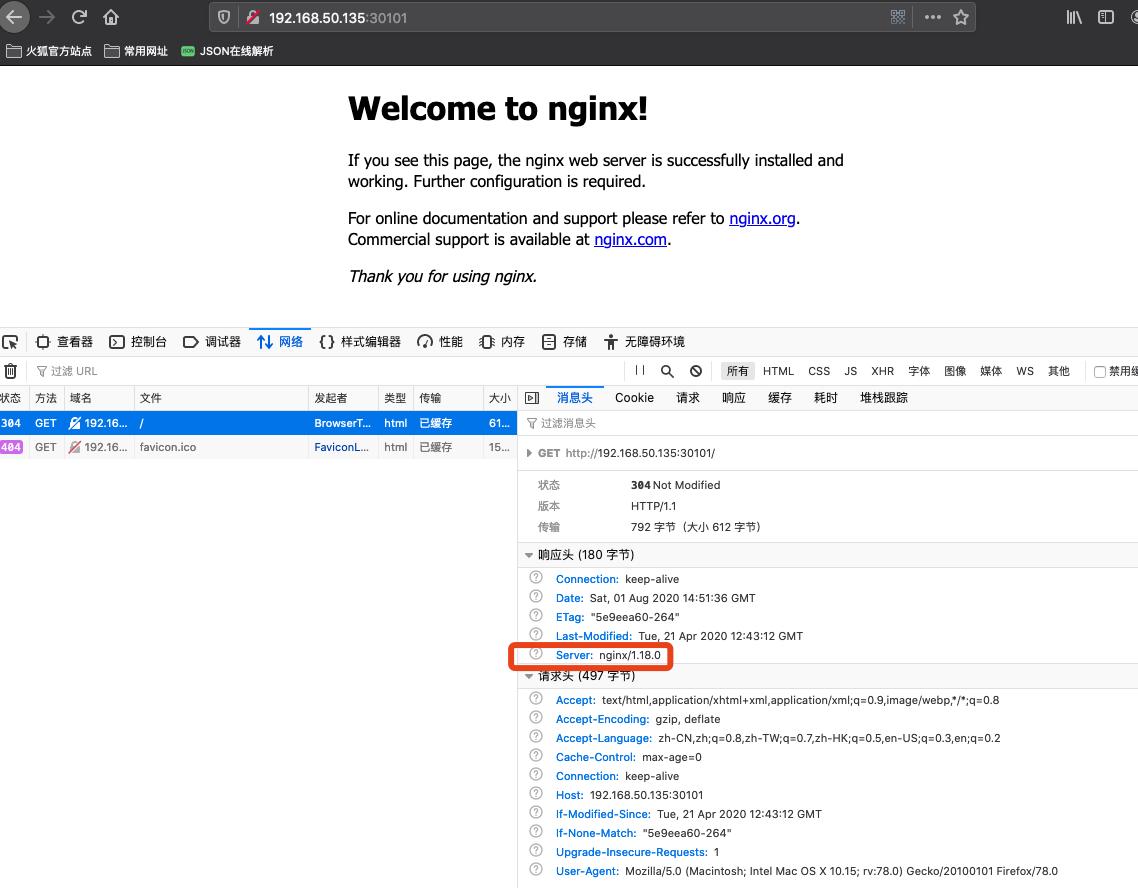Viewport: 1138px width, 888px height.
Task: Open the Debugger (调试器) tab
Action: pyautogui.click(x=212, y=342)
